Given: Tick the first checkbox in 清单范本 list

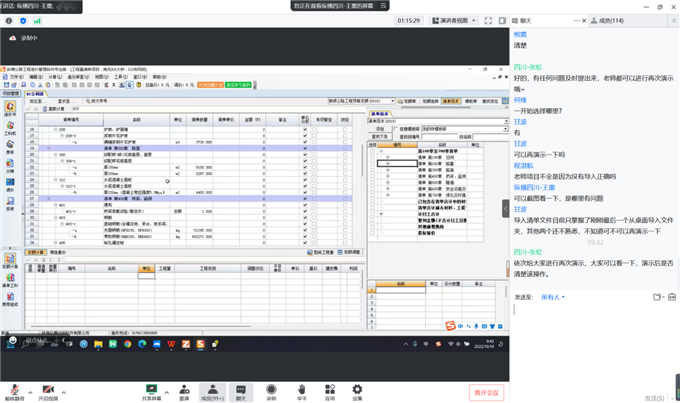Looking at the screenshot, I should point(374,151).
